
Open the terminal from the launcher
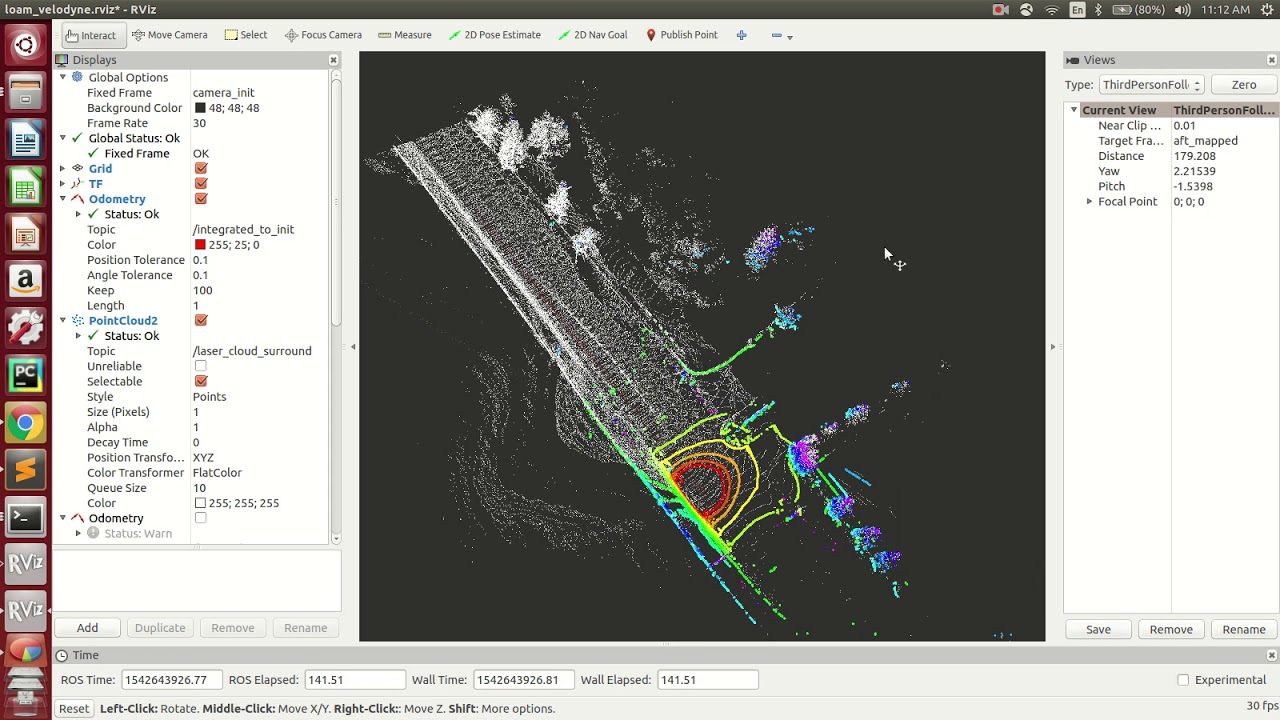(25, 518)
